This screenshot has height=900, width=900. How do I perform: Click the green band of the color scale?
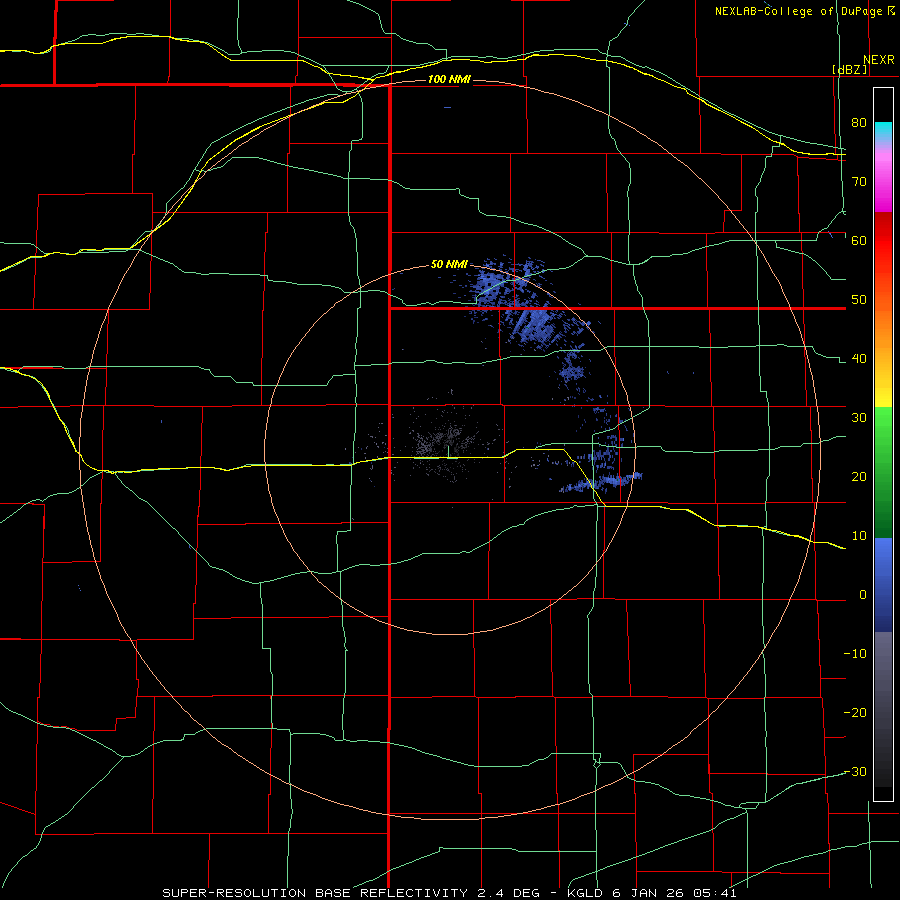point(883,472)
